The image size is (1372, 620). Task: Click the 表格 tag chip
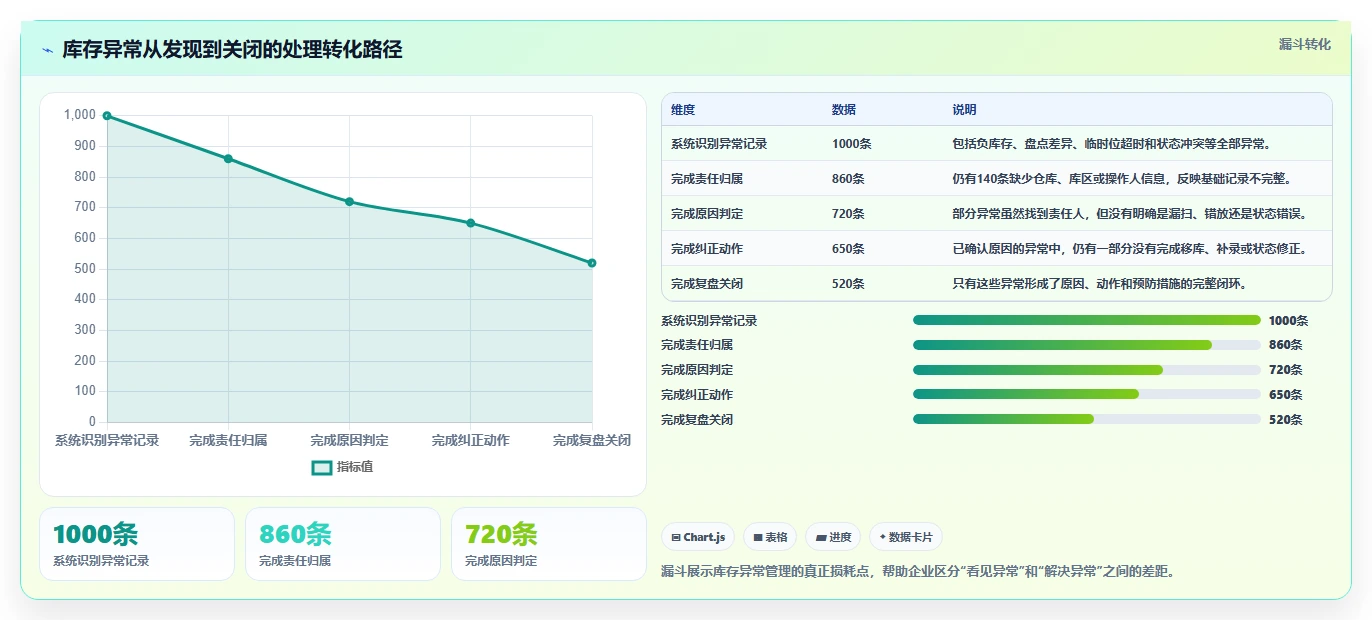(x=770, y=537)
